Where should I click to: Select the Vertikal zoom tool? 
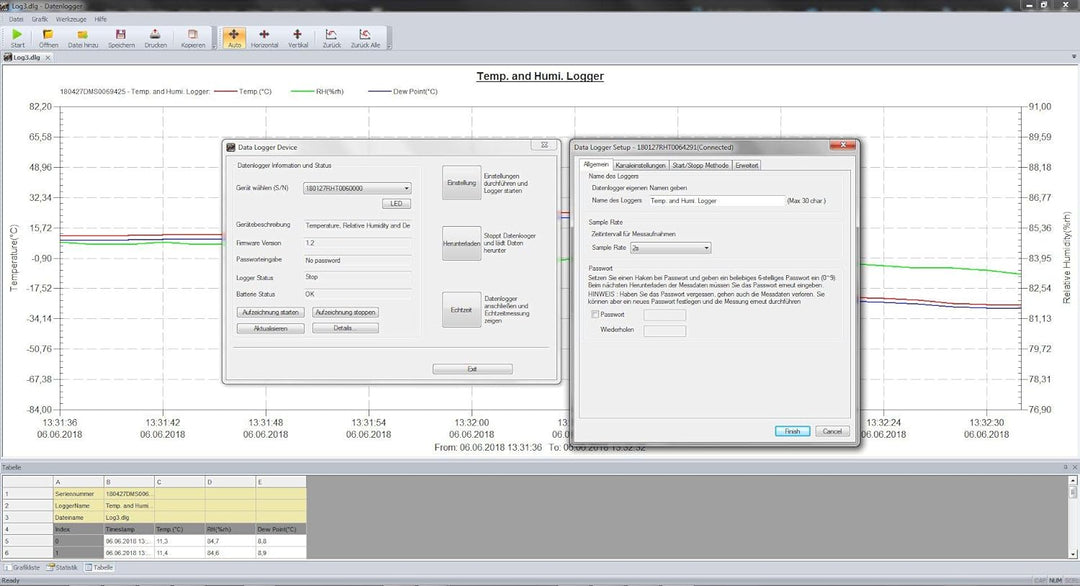tap(298, 37)
